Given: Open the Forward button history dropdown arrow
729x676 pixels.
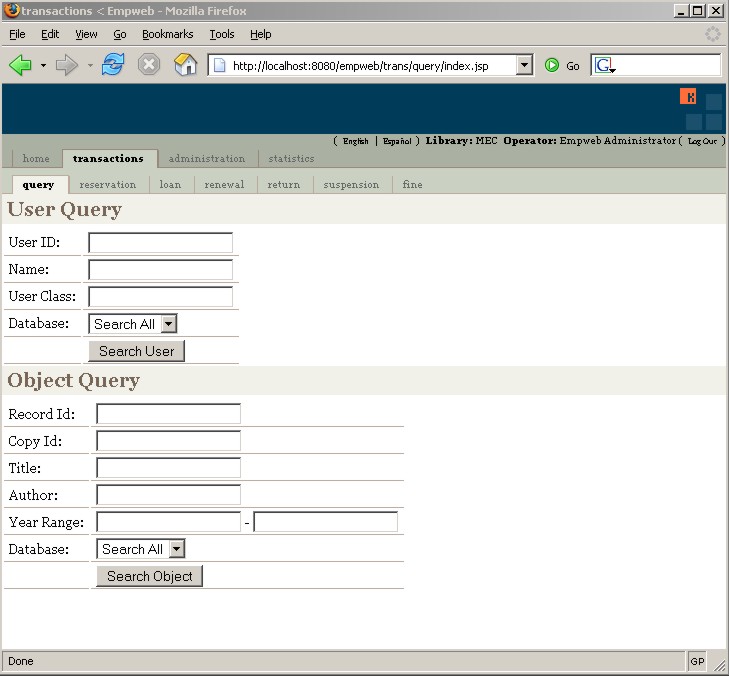Looking at the screenshot, I should point(90,66).
